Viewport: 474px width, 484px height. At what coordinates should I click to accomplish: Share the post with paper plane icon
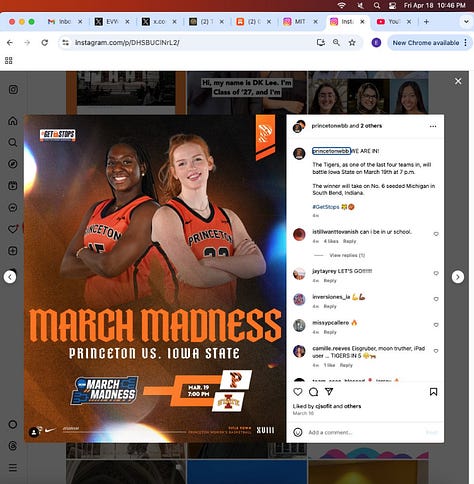329,391
